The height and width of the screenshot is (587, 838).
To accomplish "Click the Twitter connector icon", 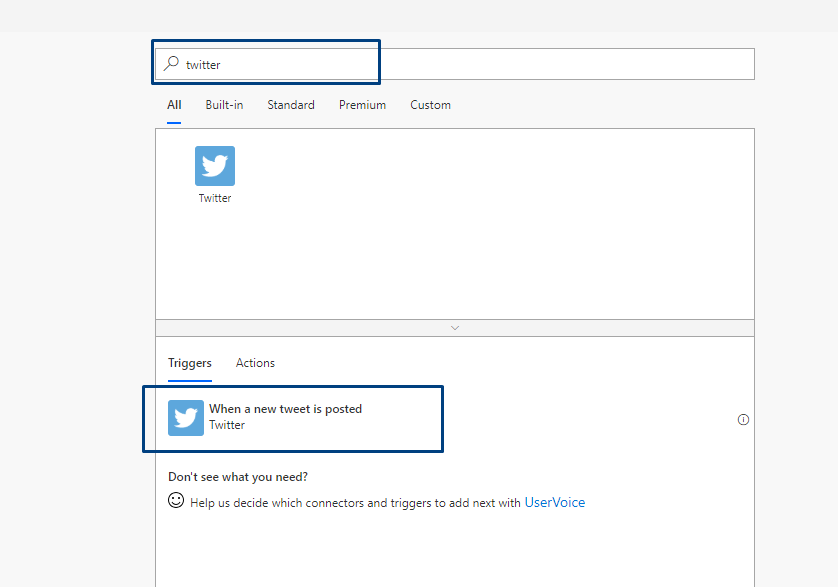I will (215, 166).
